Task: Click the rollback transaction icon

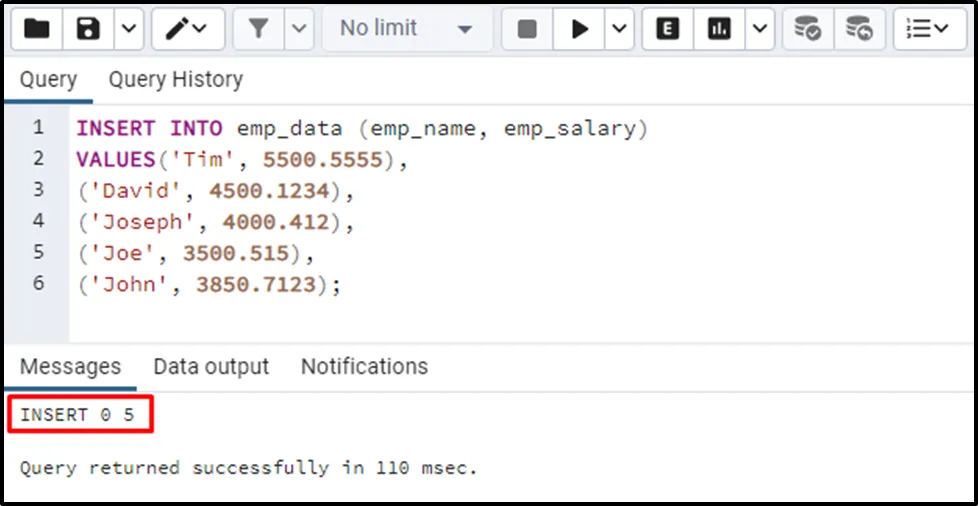Action: pos(857,29)
